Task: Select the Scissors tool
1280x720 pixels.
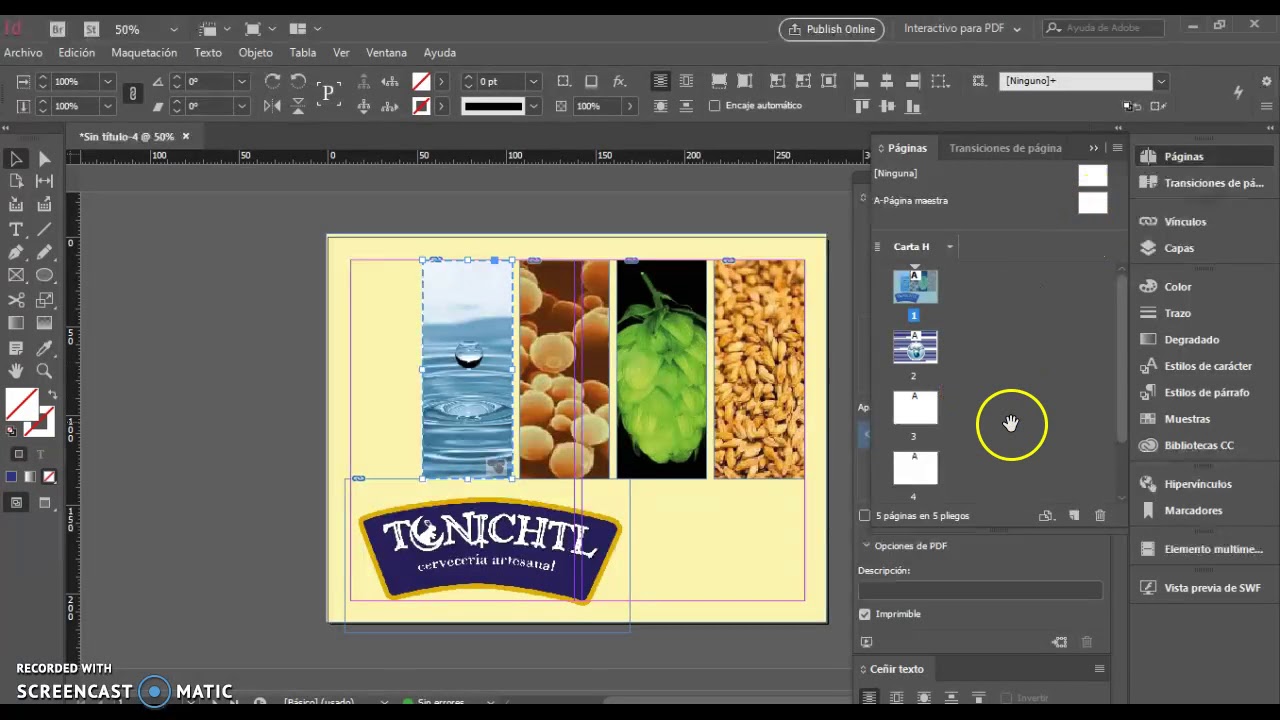Action: click(x=16, y=300)
